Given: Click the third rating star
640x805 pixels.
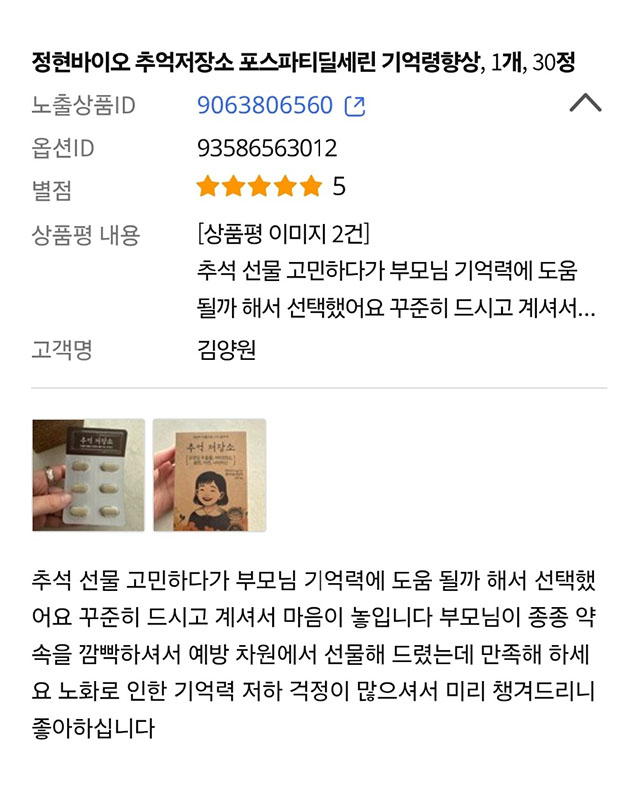Looking at the screenshot, I should pyautogui.click(x=259, y=186).
